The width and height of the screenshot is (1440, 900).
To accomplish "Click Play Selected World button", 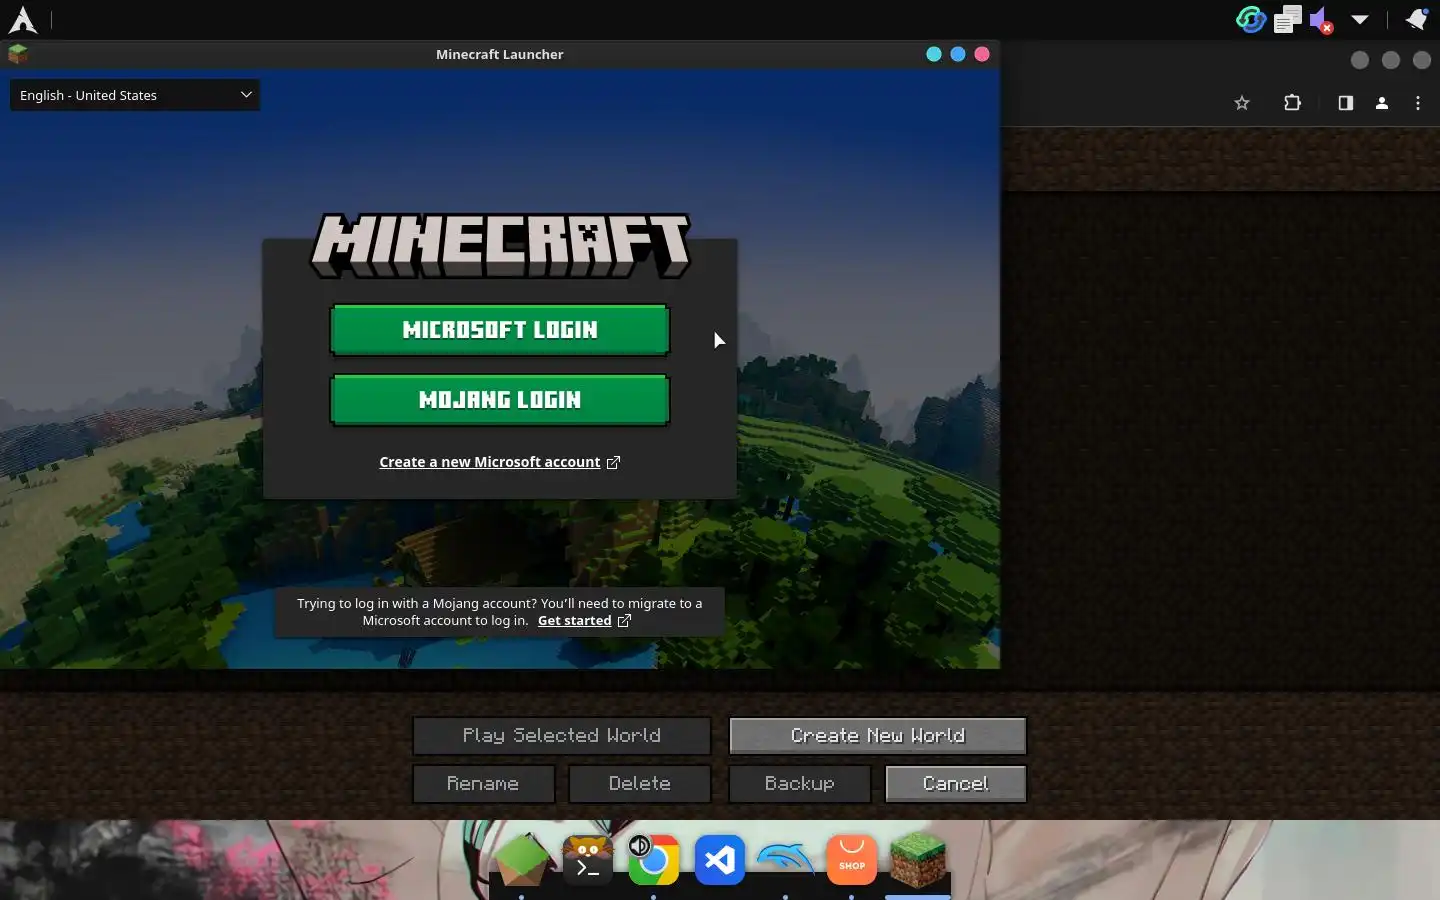I will 562,736.
